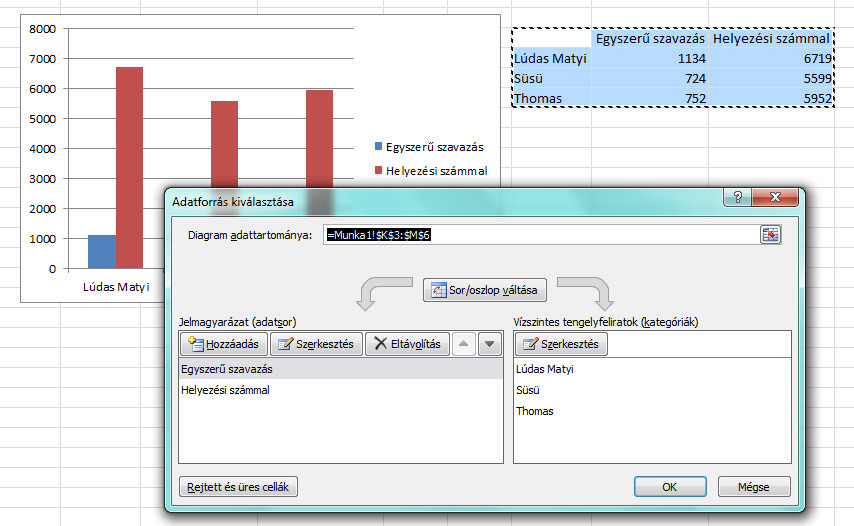The image size is (854, 526).
Task: Click blue Egyszerű szavazás legend swatch
Action: click(x=379, y=146)
